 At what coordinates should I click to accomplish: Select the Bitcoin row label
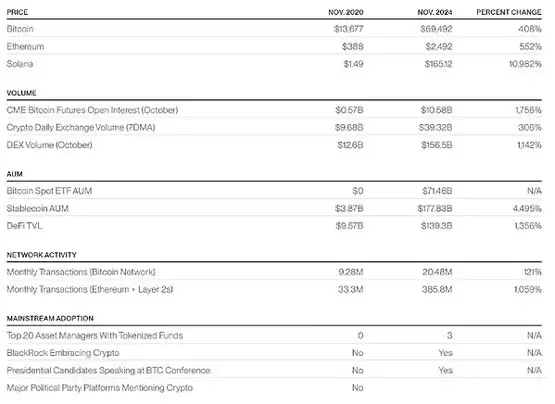click(20, 29)
